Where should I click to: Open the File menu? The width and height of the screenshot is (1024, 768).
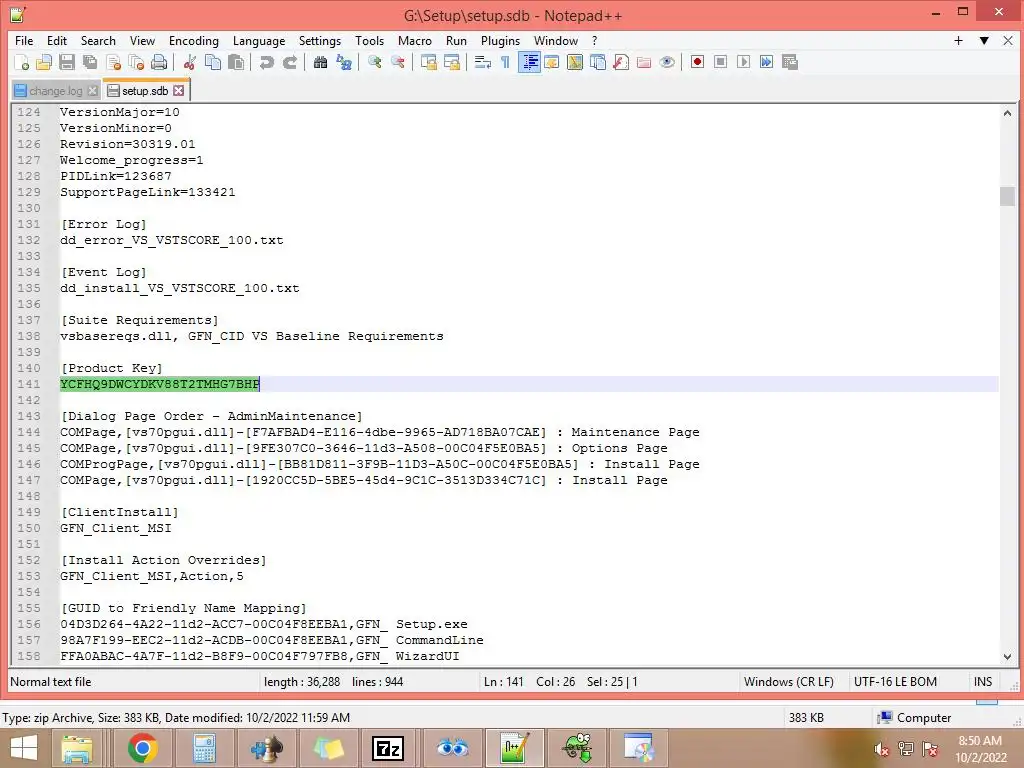click(x=24, y=40)
